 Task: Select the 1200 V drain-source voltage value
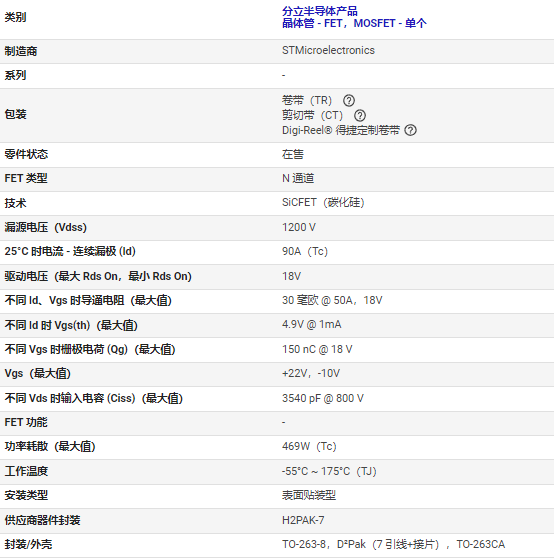(x=299, y=227)
